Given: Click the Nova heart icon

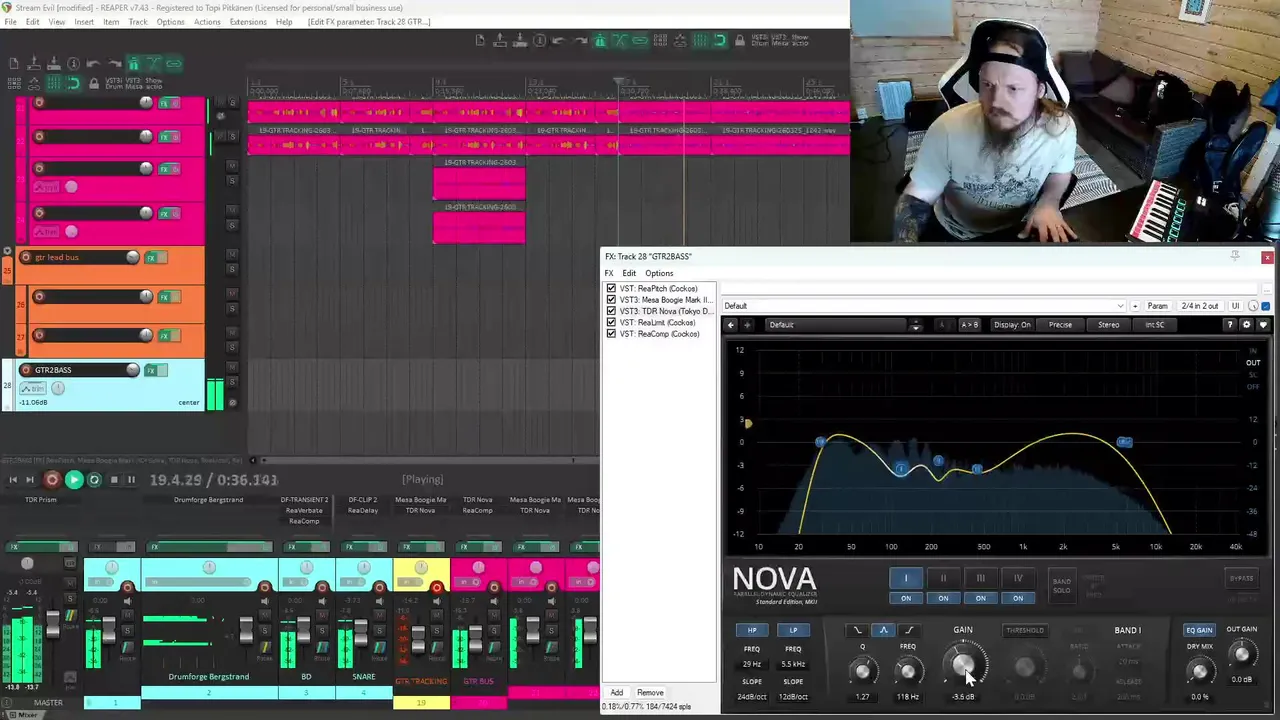Looking at the screenshot, I should tap(1262, 325).
